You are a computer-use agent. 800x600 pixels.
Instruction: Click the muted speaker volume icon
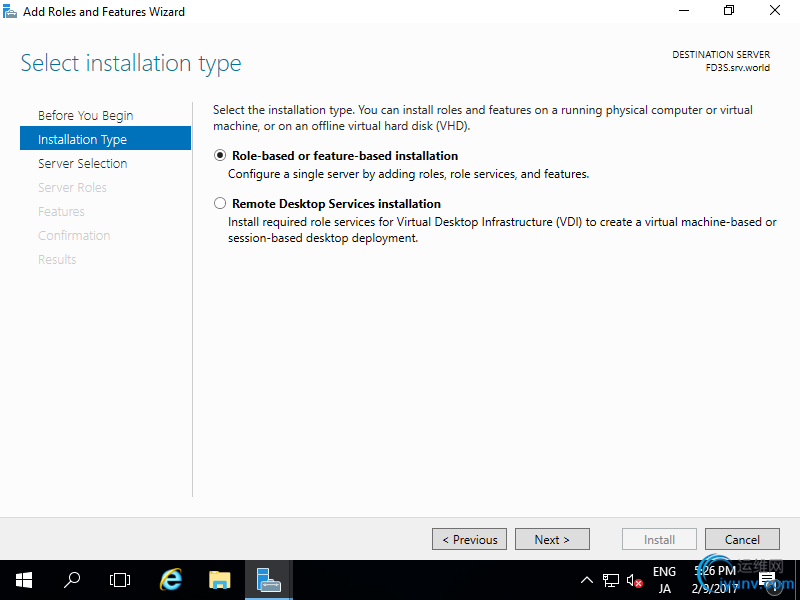(x=634, y=580)
